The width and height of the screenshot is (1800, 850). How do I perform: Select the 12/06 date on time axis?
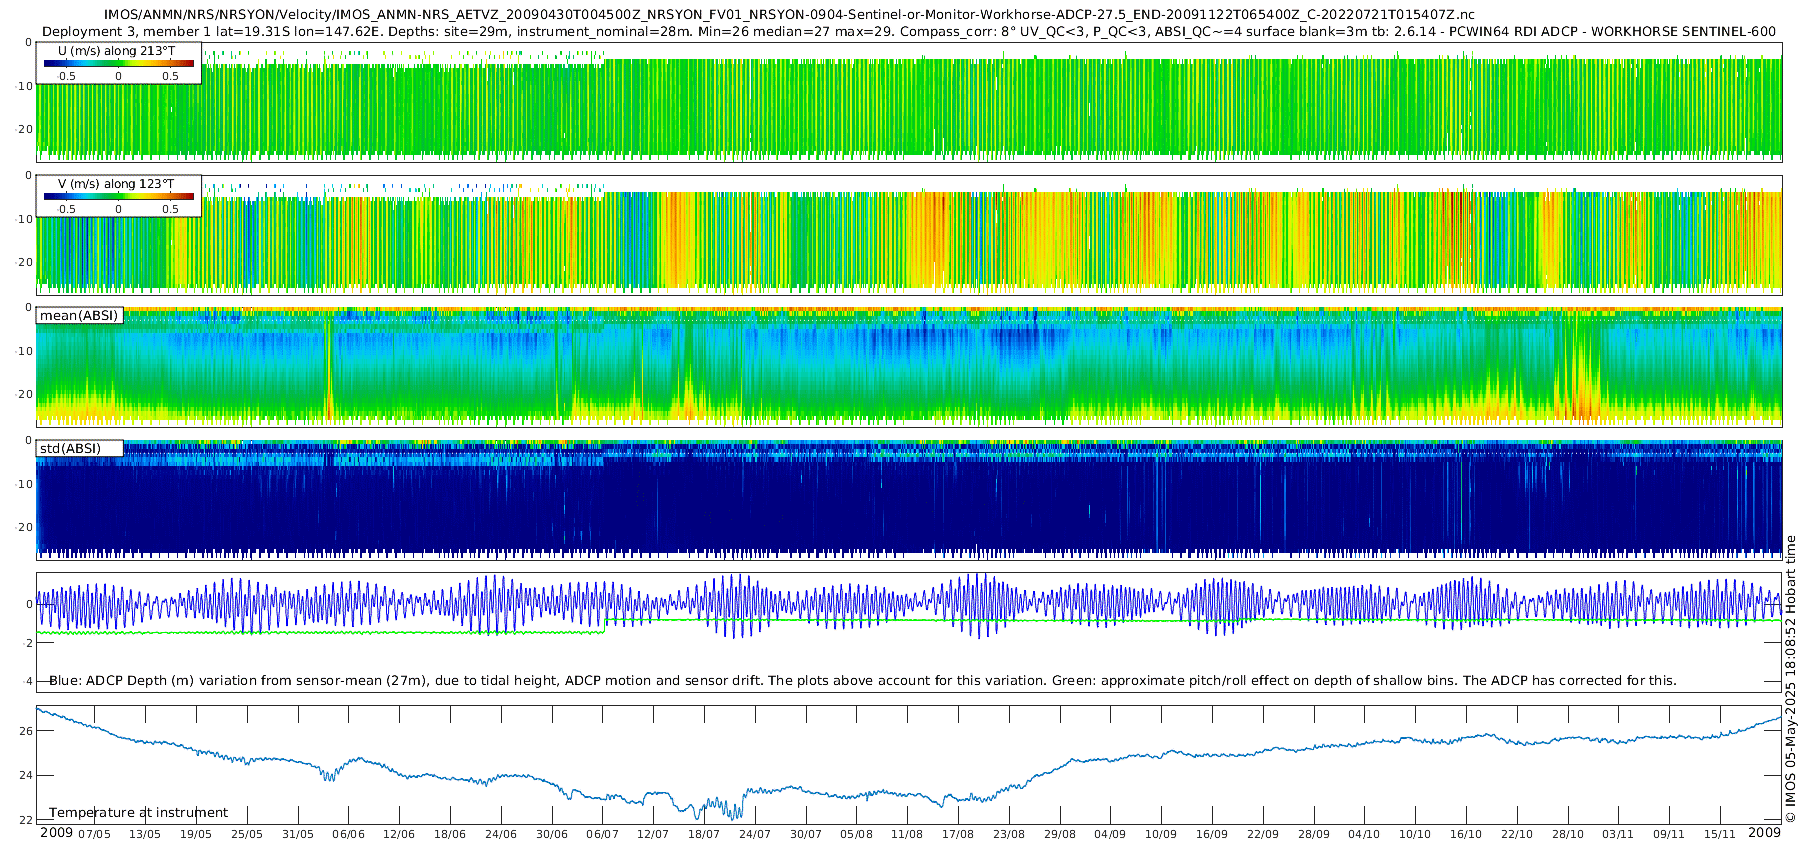click(x=399, y=834)
